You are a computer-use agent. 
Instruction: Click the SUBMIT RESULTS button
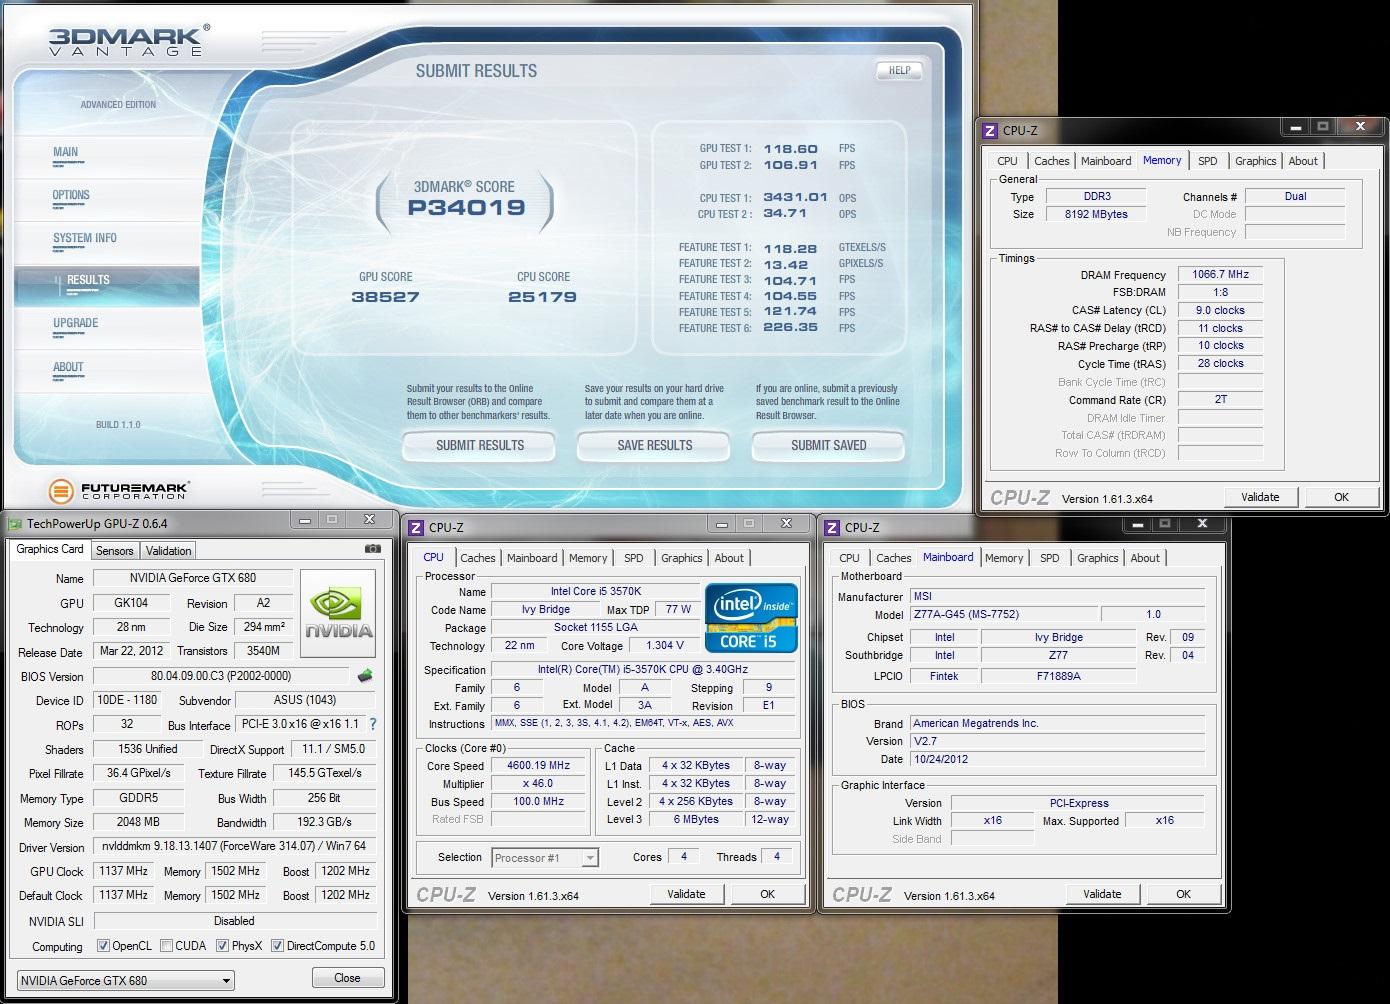click(x=480, y=445)
